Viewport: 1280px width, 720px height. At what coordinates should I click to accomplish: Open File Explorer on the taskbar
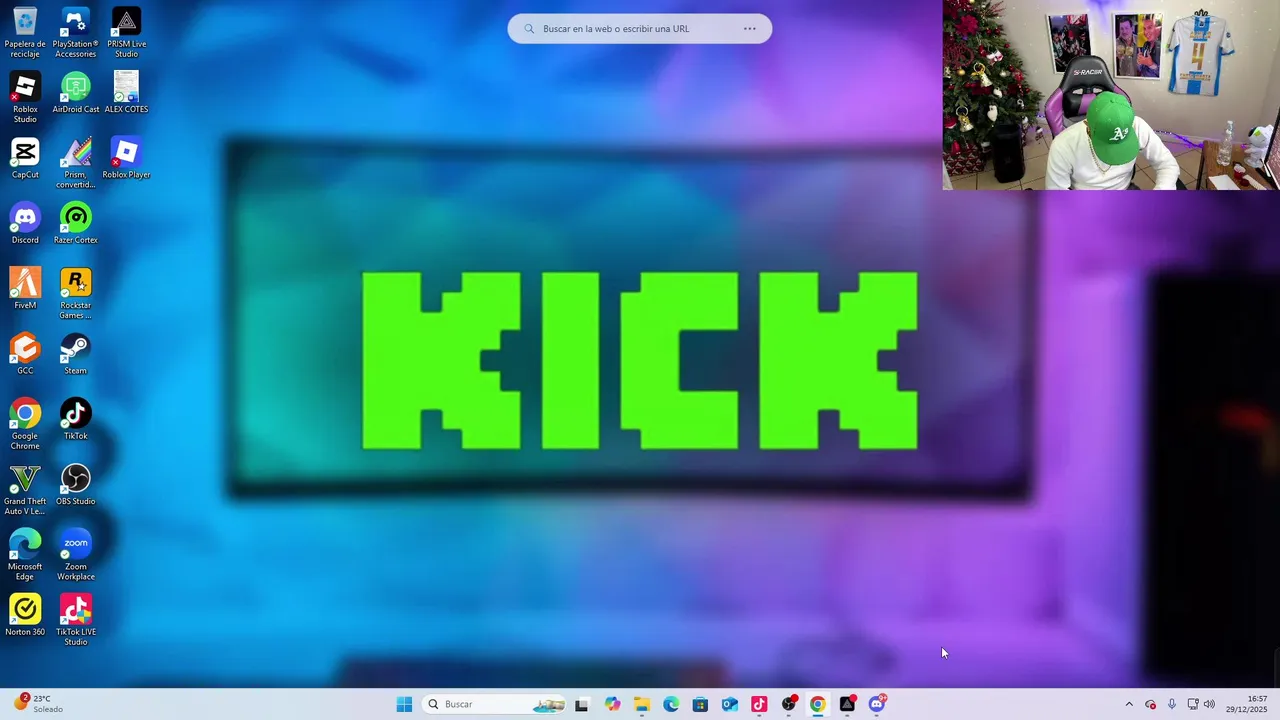tap(641, 704)
